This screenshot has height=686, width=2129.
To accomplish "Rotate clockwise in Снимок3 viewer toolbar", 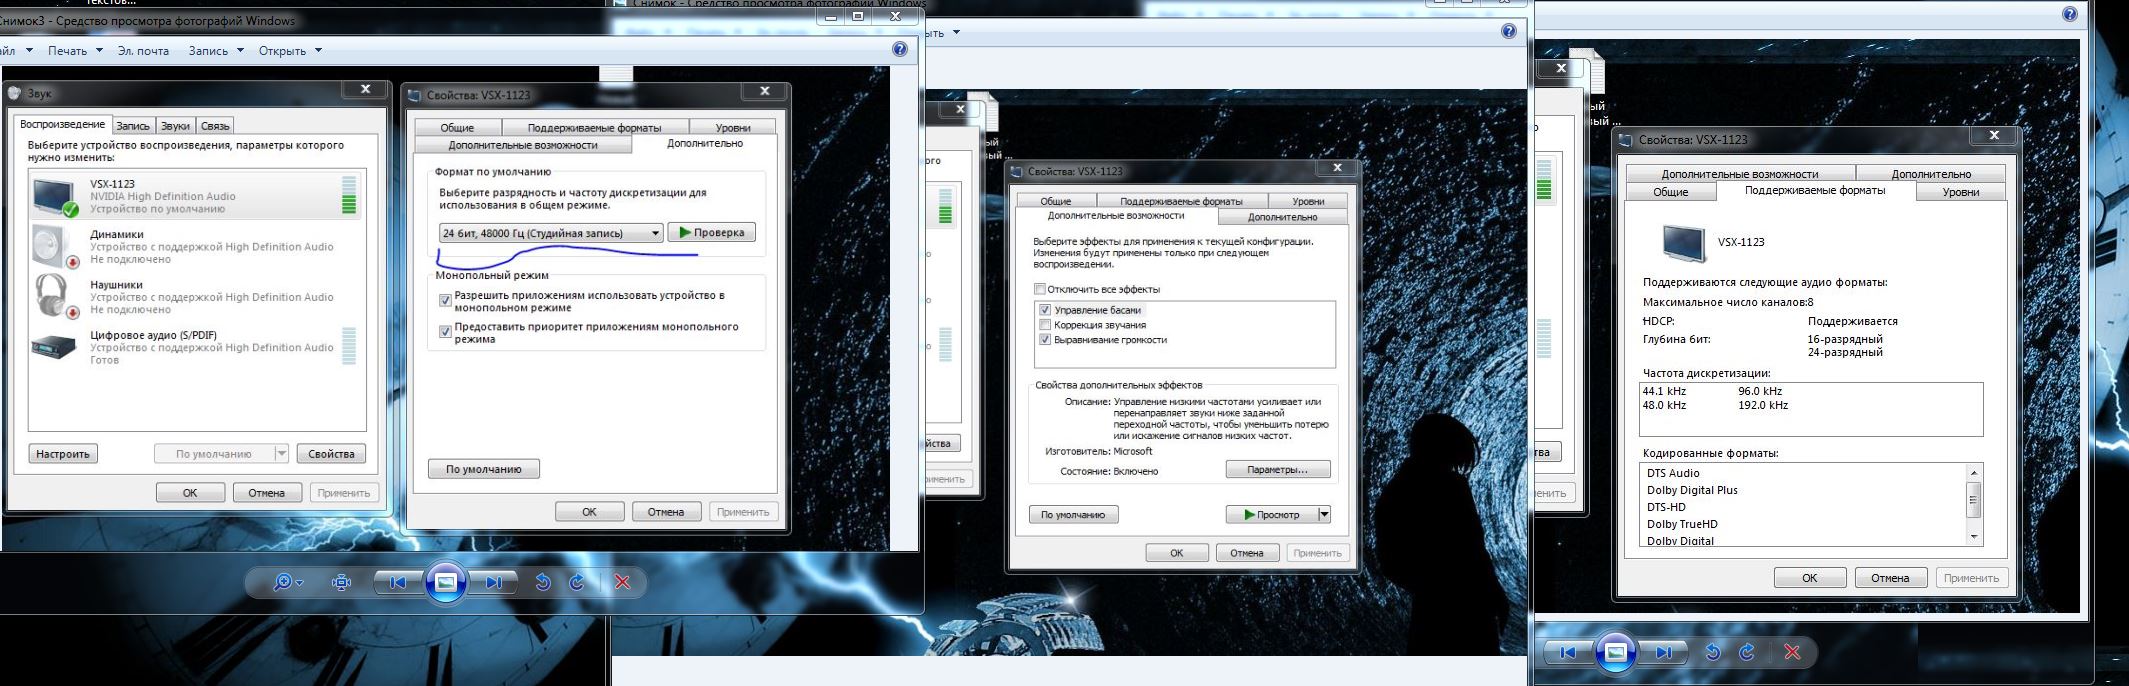I will click(x=577, y=582).
